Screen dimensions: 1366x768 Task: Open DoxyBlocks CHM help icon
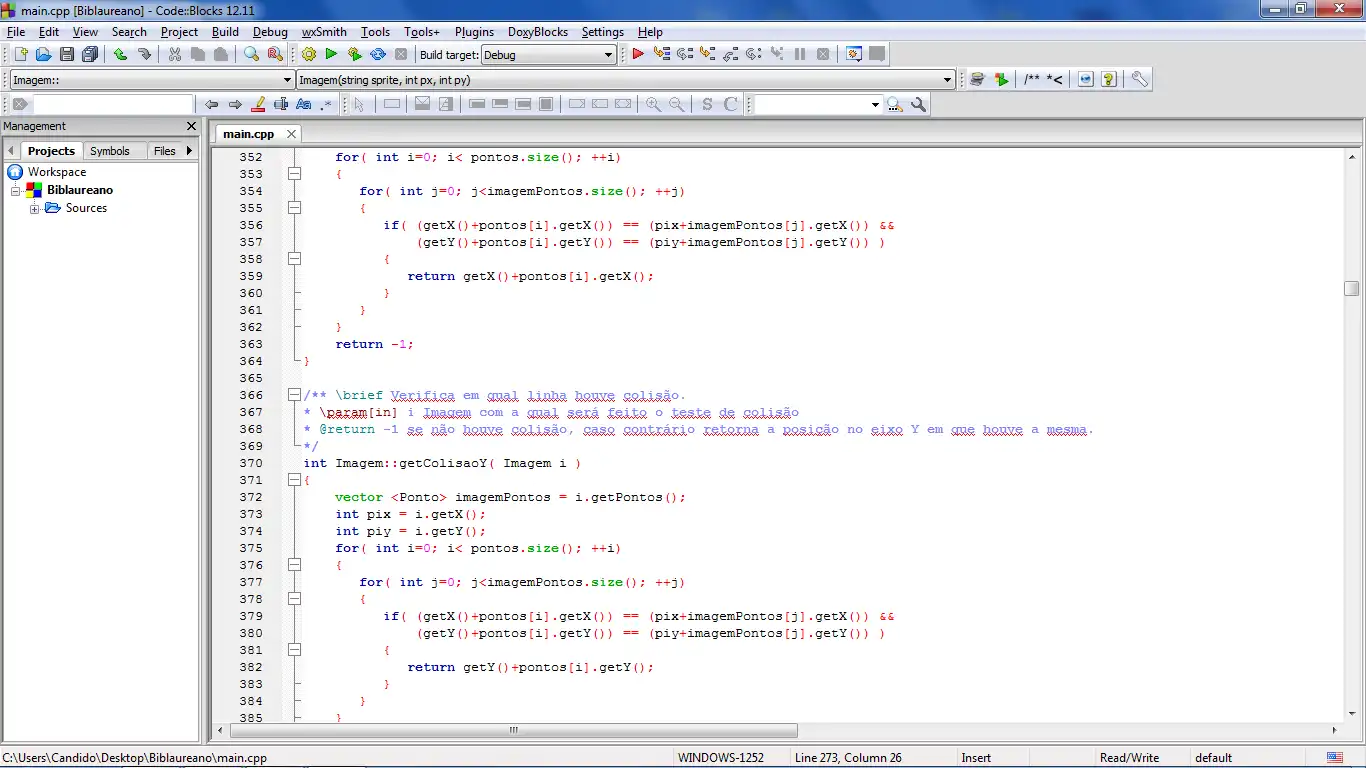pos(1108,79)
